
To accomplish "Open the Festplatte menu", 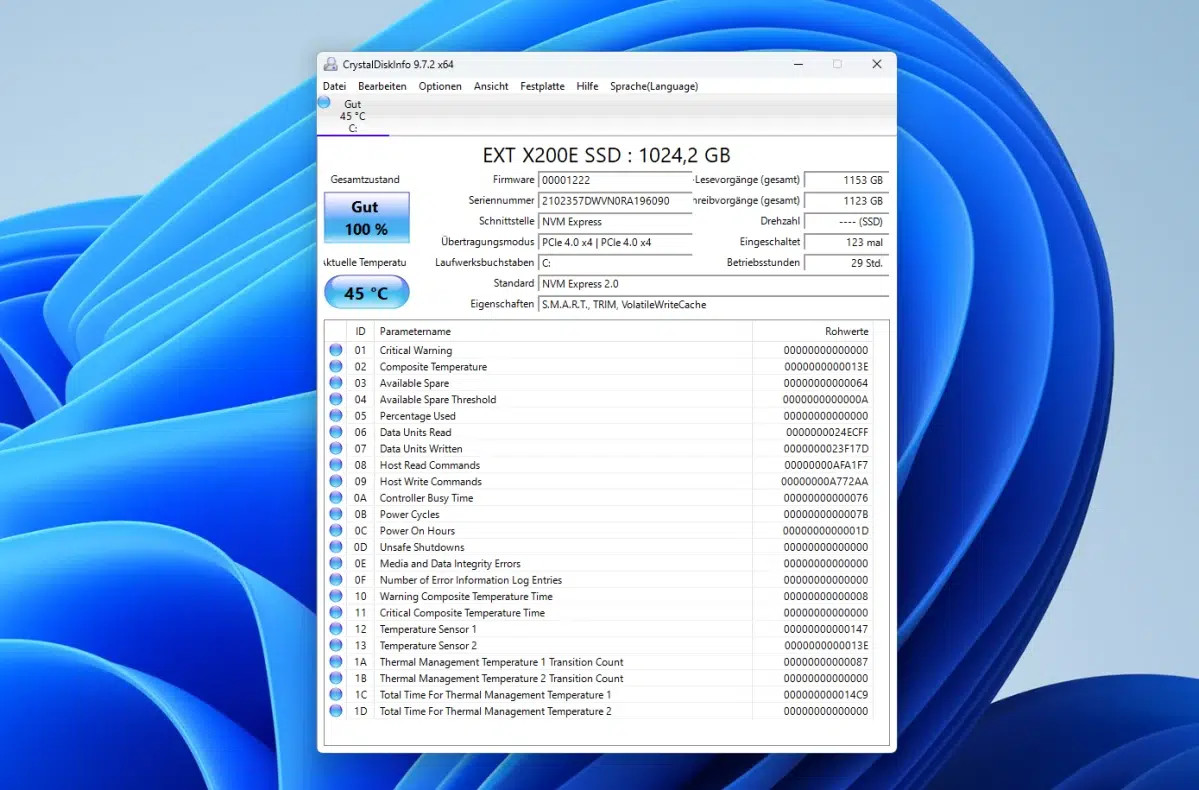I will tap(542, 86).
